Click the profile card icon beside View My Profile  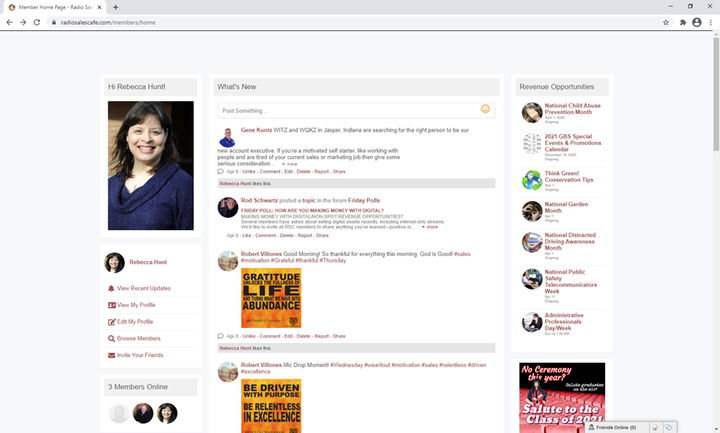click(112, 305)
